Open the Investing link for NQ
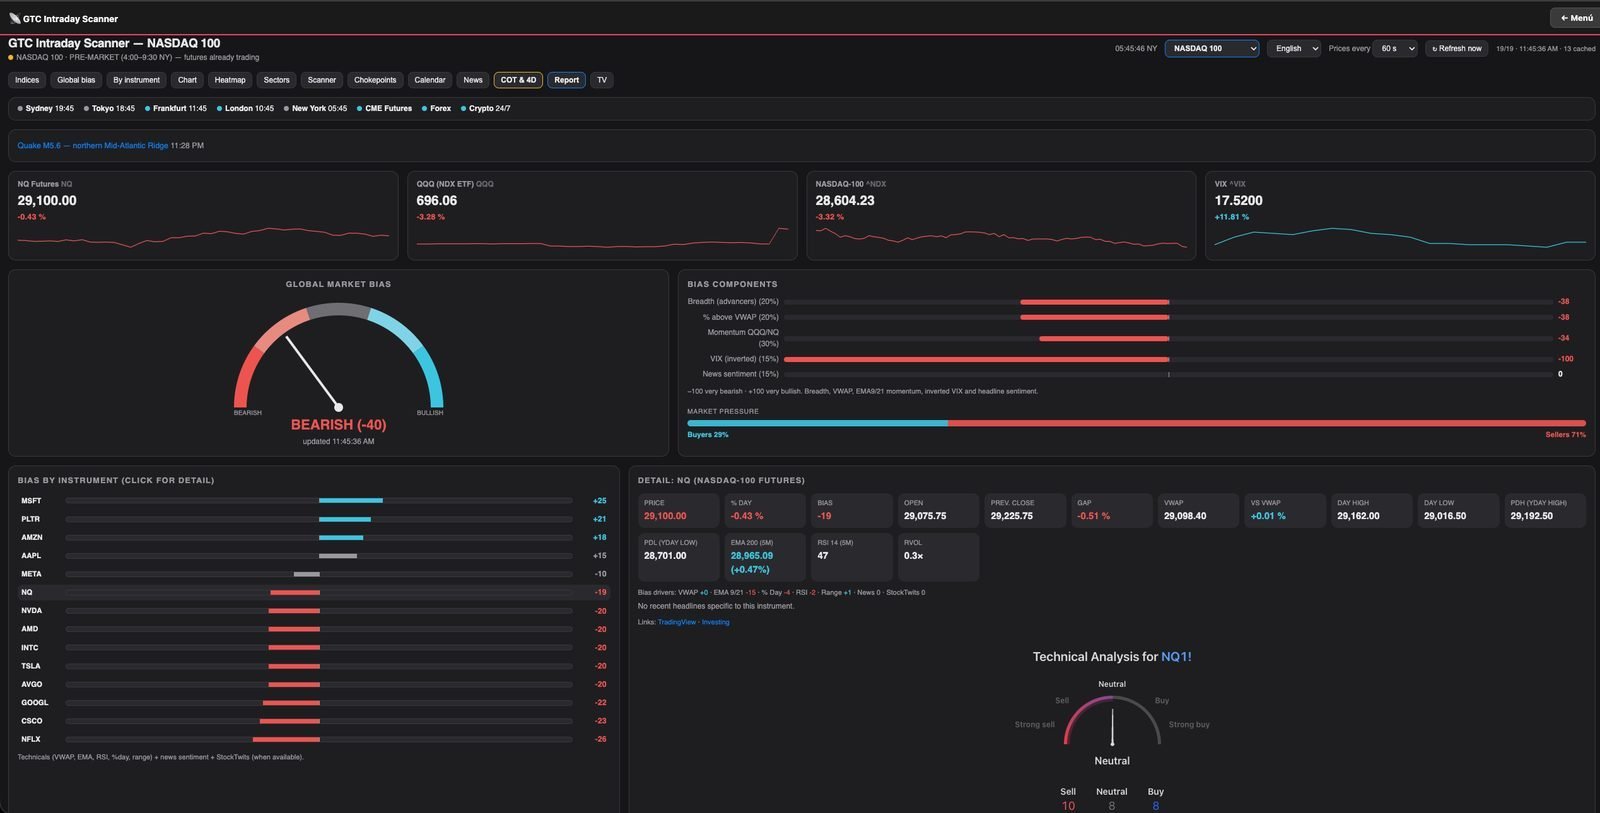The image size is (1600, 813). tap(715, 622)
